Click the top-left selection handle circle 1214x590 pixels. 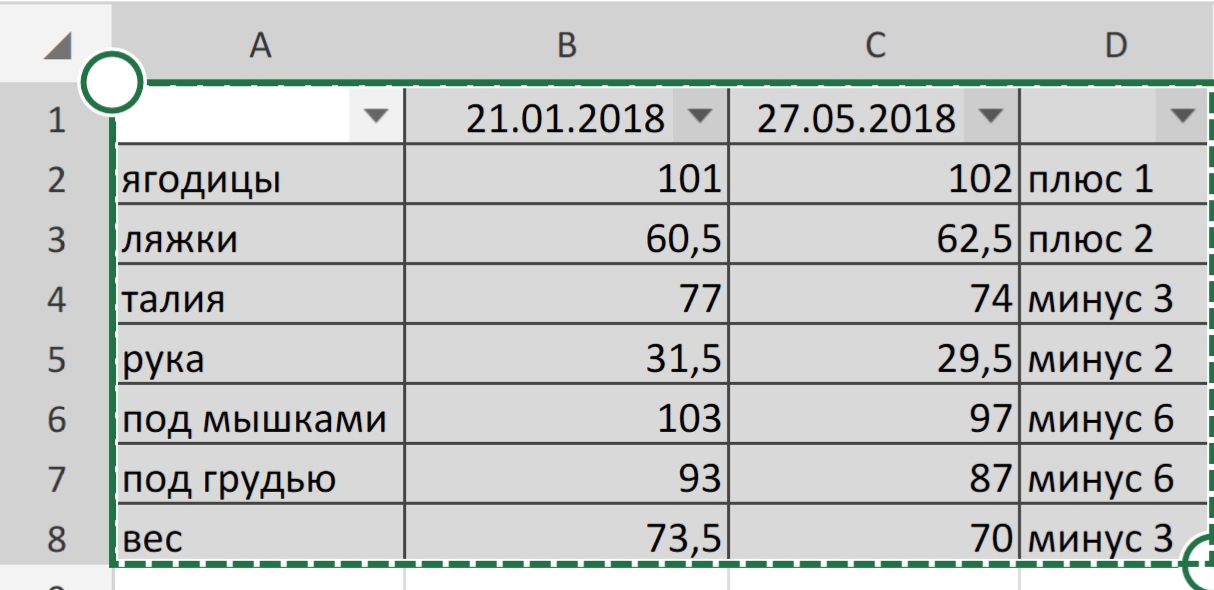click(111, 82)
